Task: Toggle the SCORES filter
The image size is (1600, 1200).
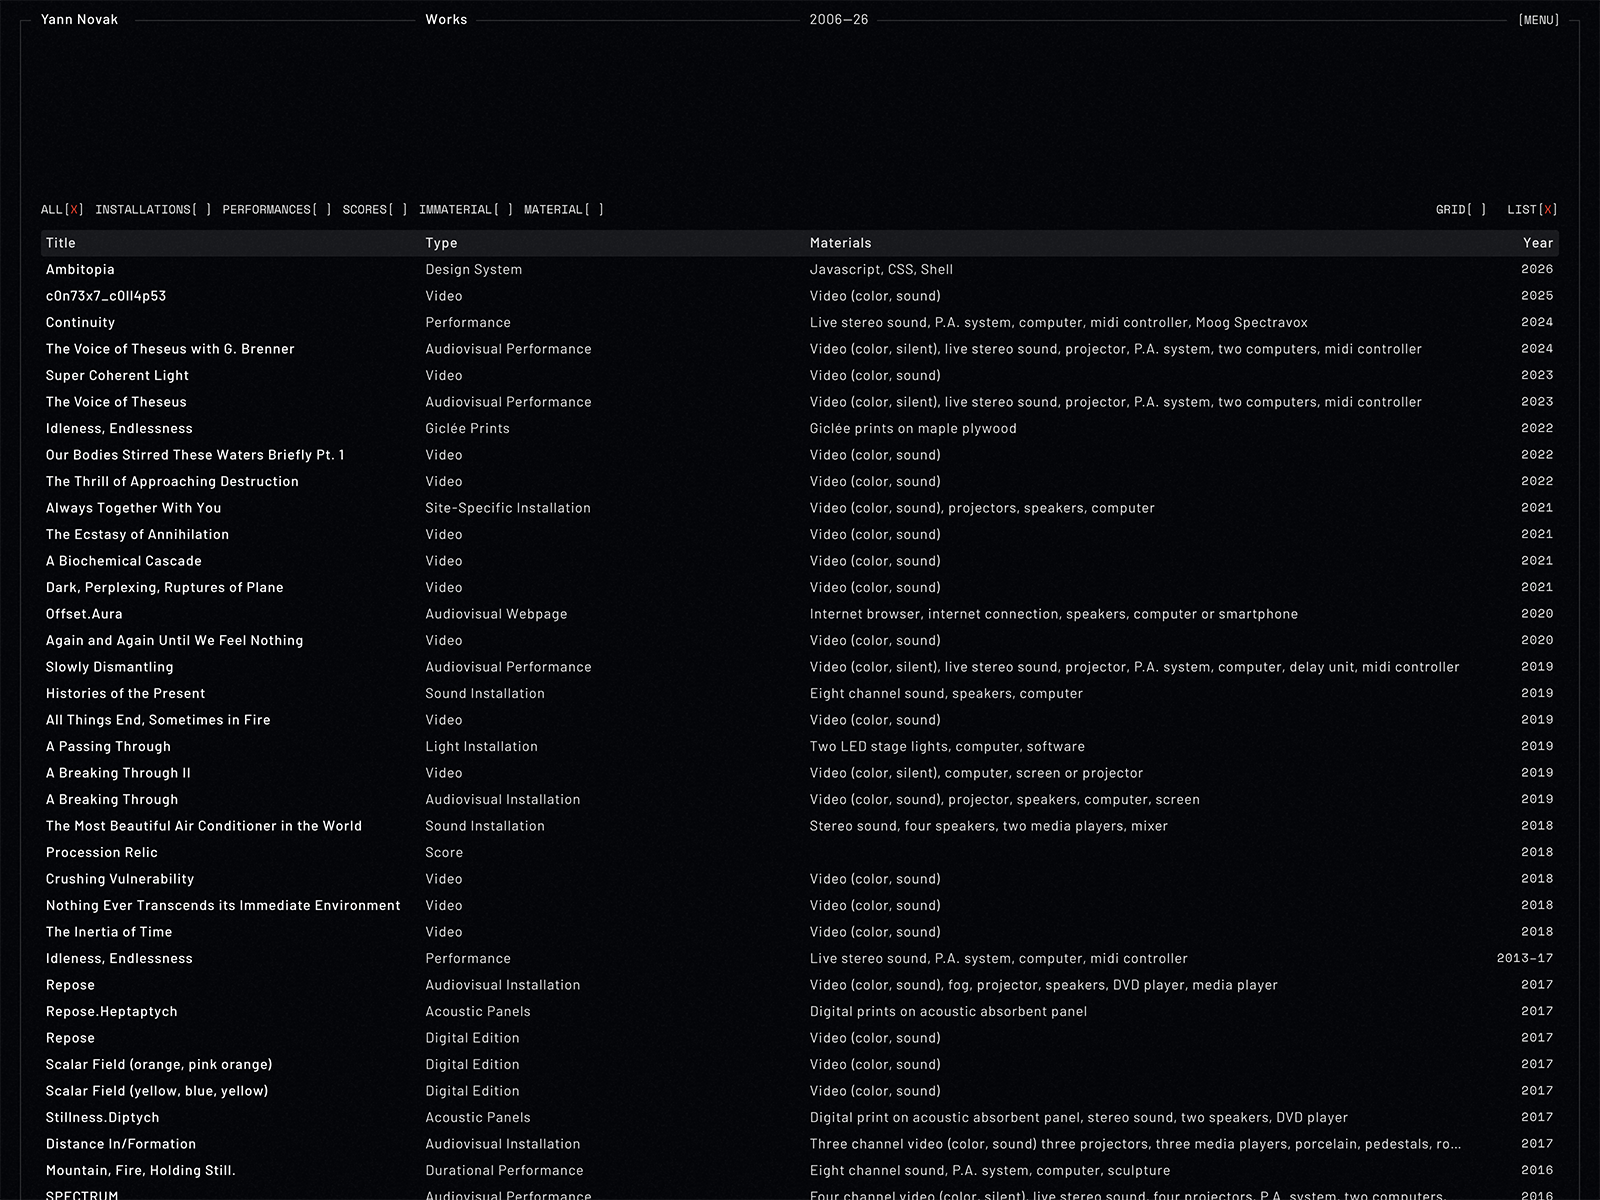Action: tap(375, 210)
